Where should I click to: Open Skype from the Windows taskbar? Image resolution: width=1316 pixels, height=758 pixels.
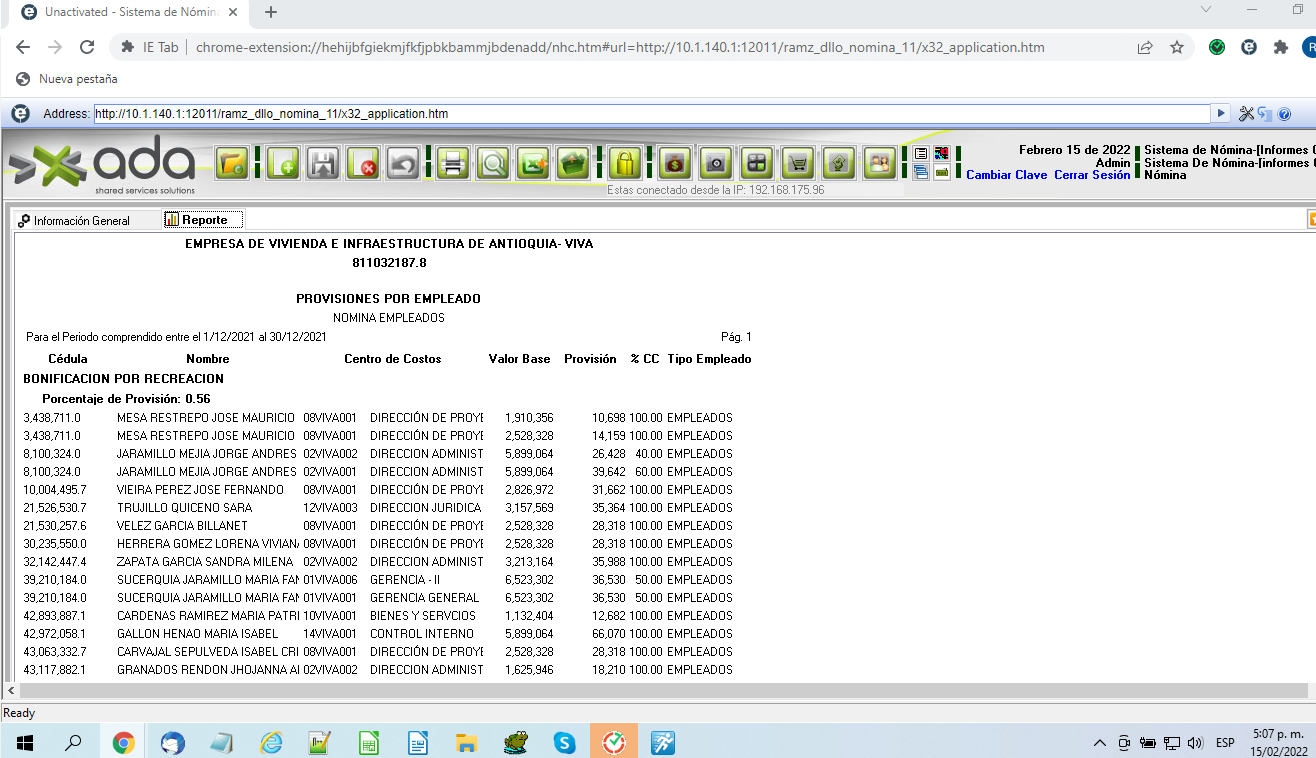click(565, 743)
